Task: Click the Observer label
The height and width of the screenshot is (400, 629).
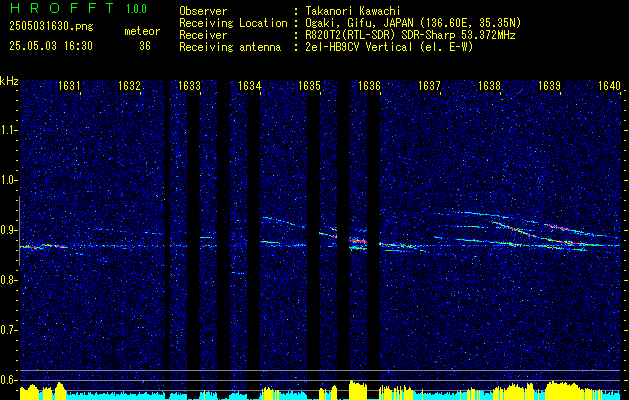Action: tap(203, 11)
